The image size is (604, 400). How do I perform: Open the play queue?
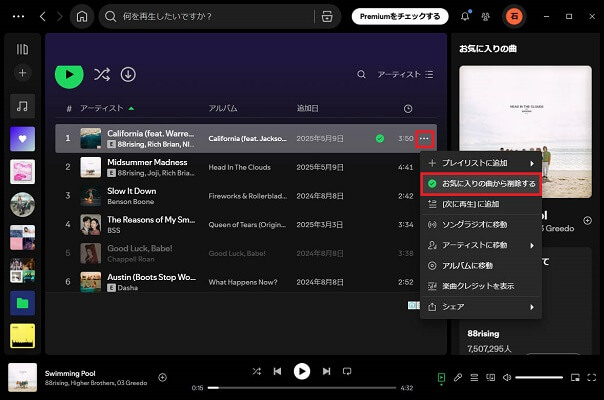click(474, 378)
